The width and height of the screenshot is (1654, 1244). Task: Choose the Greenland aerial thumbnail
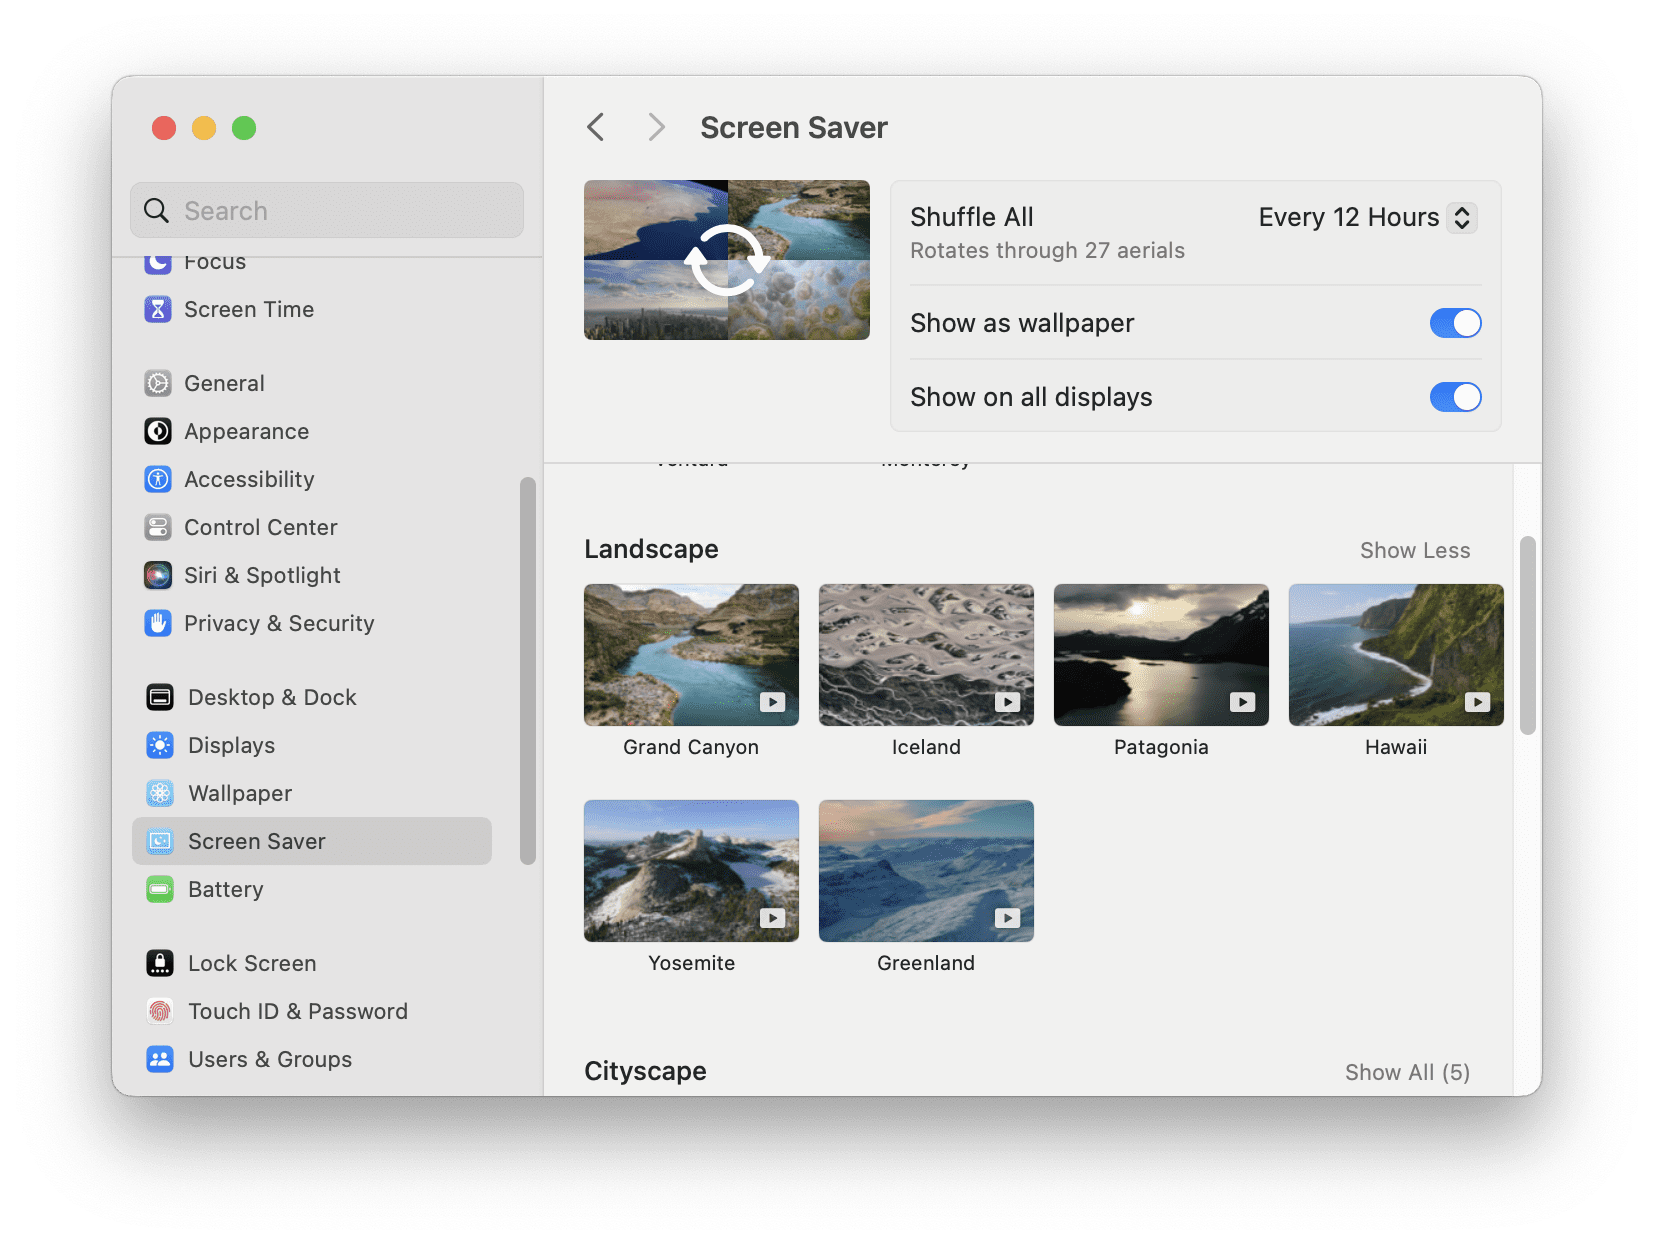[x=926, y=871]
